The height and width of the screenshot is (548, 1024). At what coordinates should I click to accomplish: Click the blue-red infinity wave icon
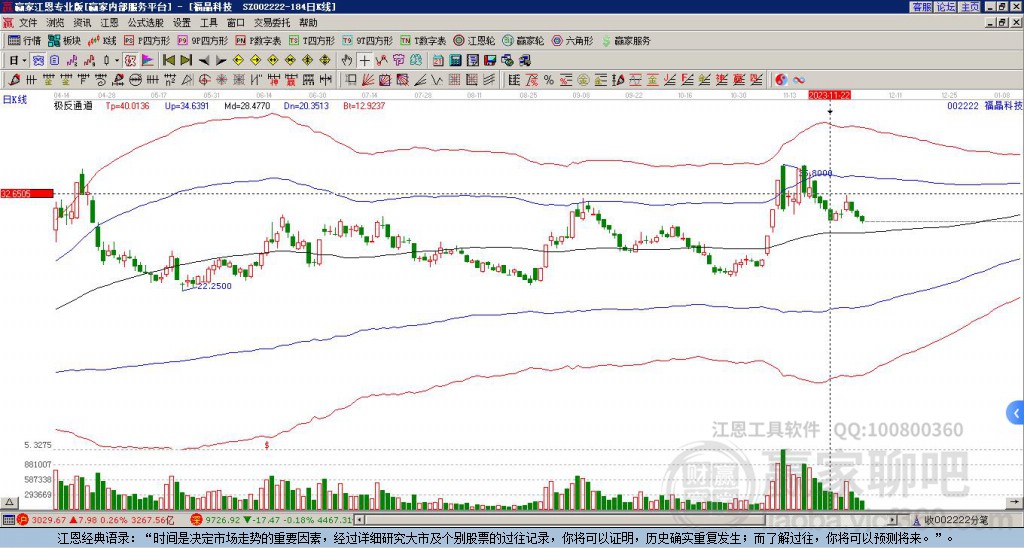click(x=799, y=80)
